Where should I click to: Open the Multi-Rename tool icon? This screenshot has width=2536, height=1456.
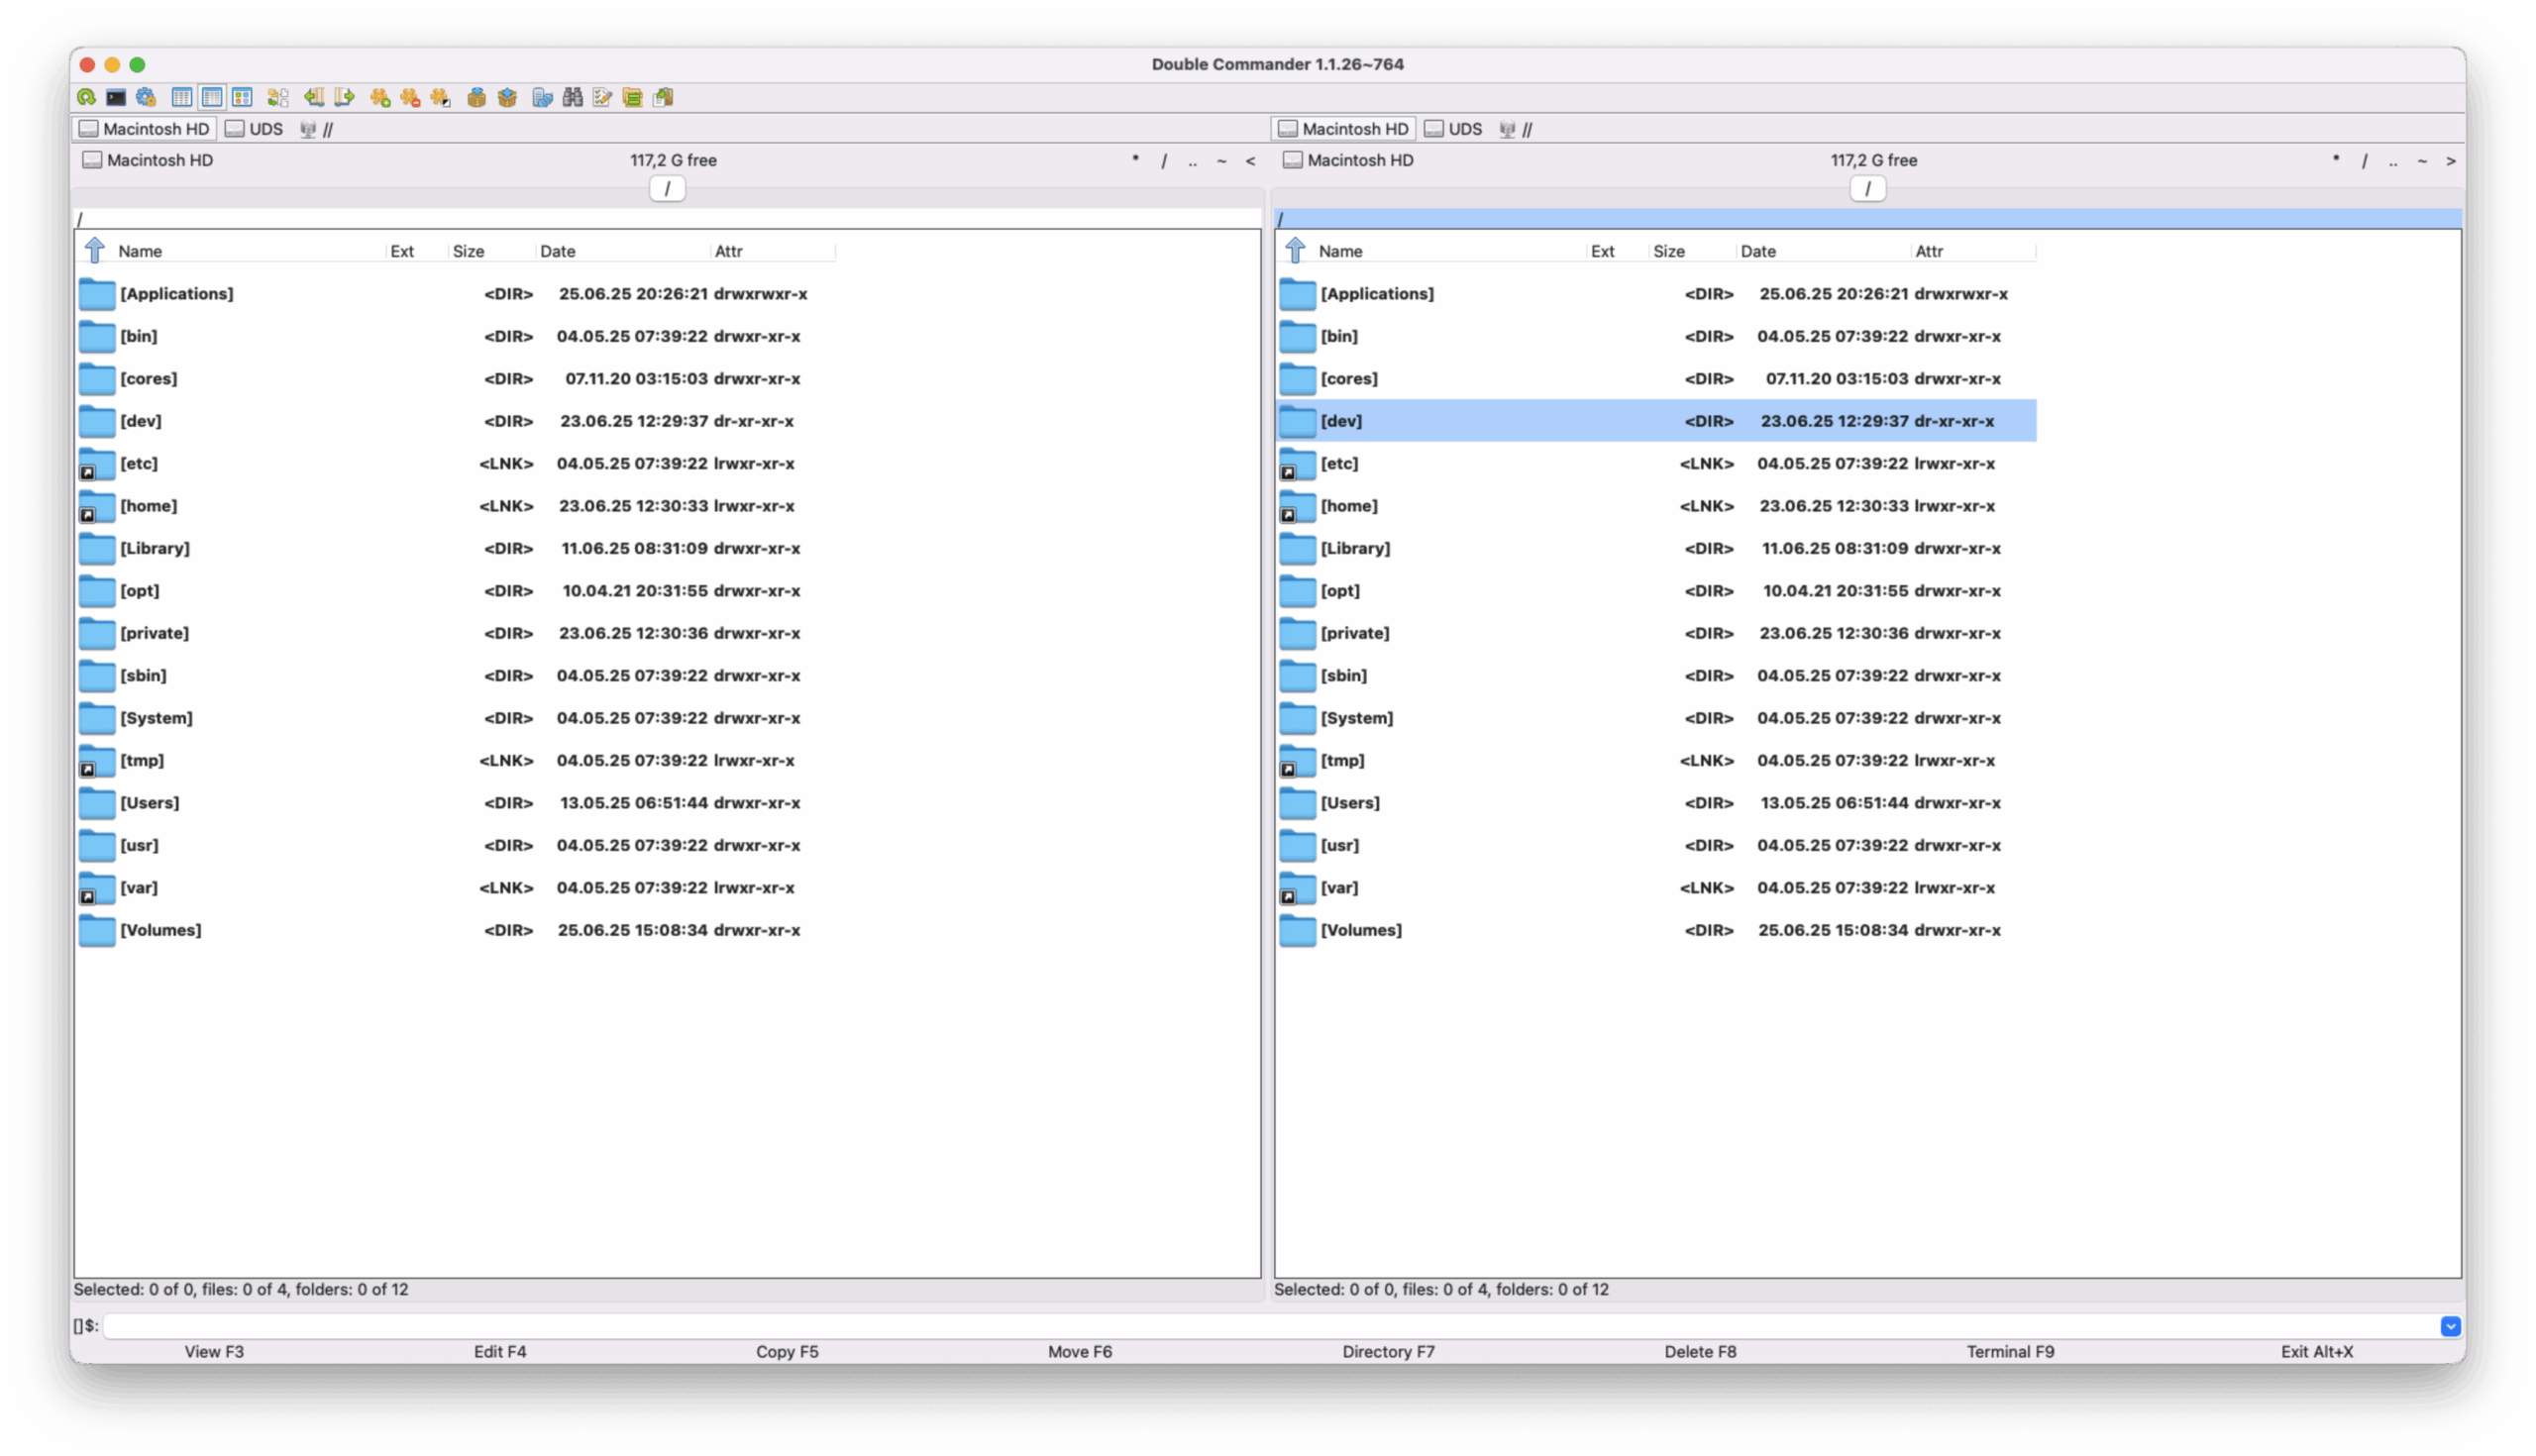602,97
